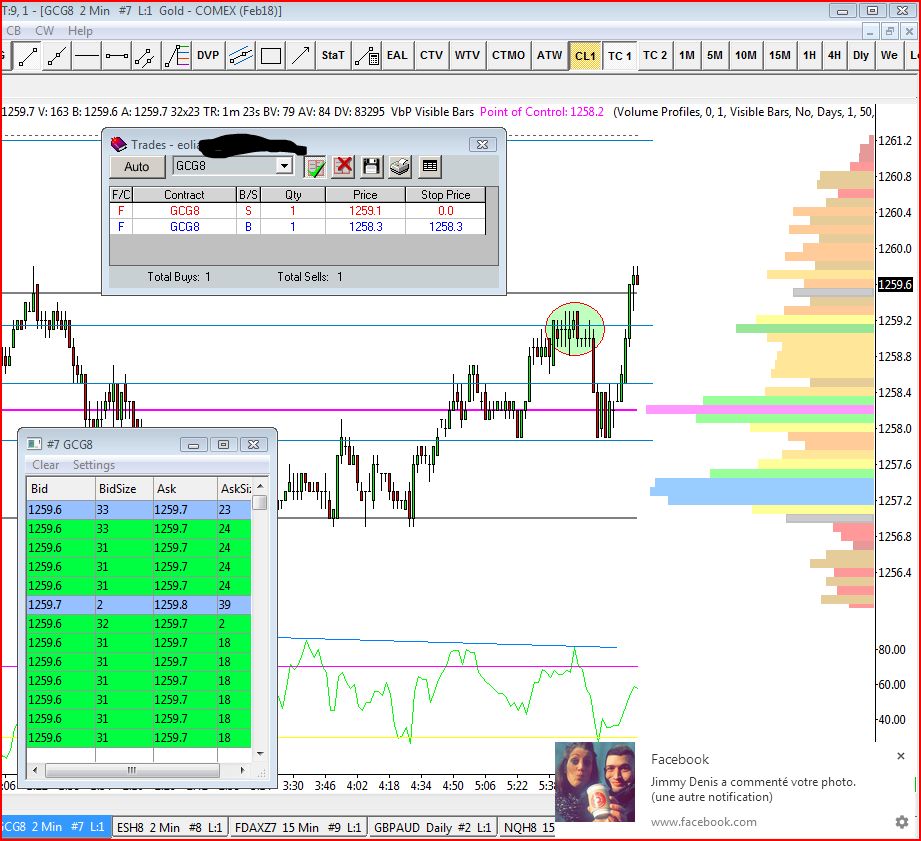Viewport: 921px width, 841px height.
Task: Switch to GBPAUD Daily chart tab
Action: (x=432, y=827)
